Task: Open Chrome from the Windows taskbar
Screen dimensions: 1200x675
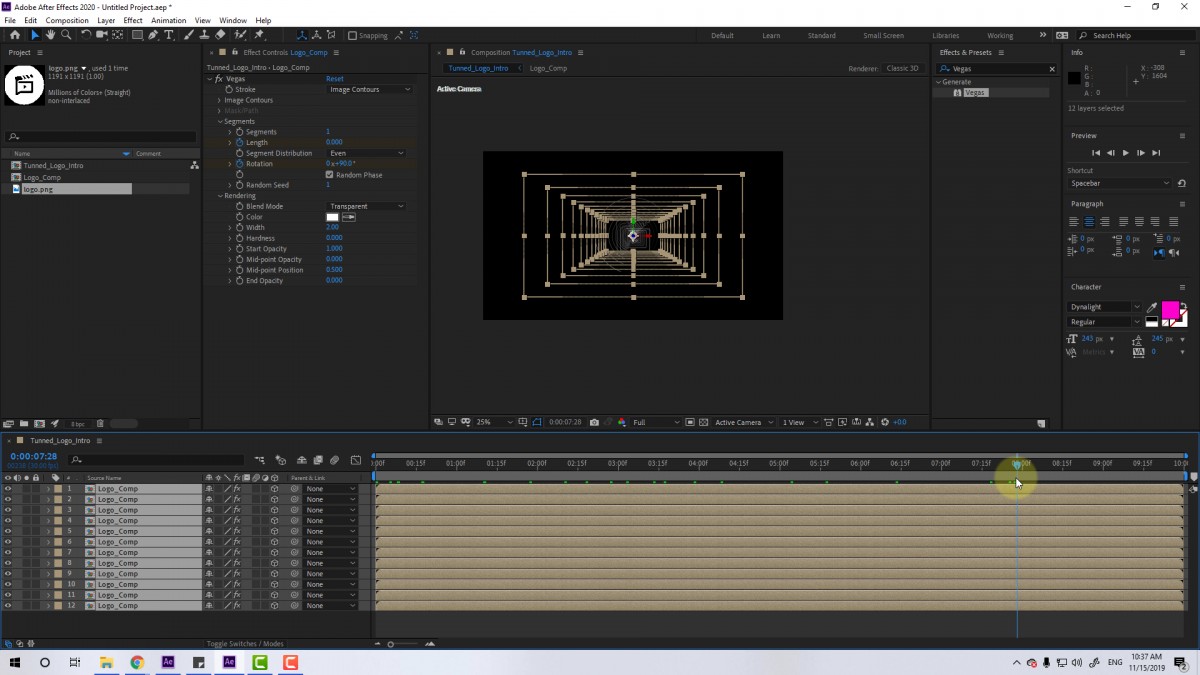Action: 137,662
